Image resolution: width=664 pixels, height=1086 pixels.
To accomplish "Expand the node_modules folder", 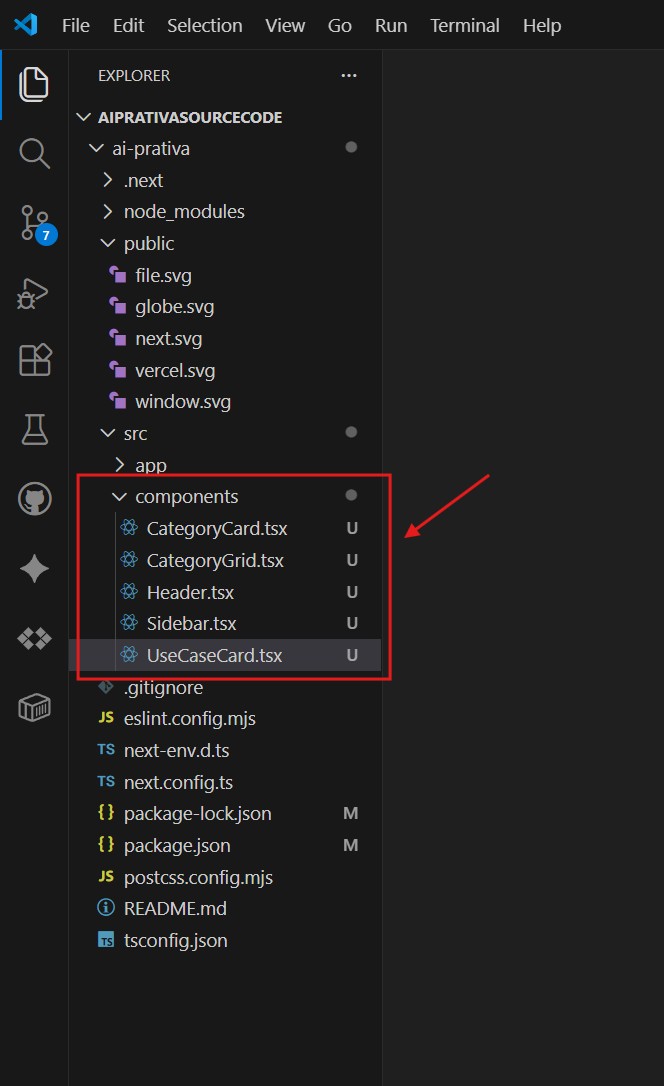I will 183,212.
